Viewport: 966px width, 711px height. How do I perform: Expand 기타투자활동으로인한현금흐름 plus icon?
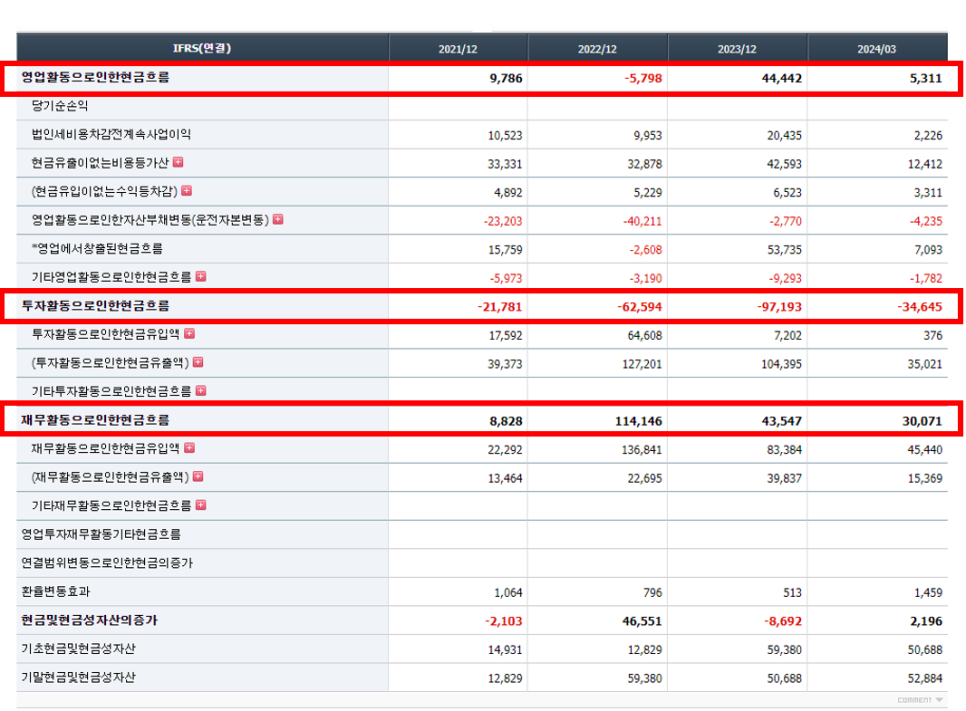pyautogui.click(x=201, y=391)
